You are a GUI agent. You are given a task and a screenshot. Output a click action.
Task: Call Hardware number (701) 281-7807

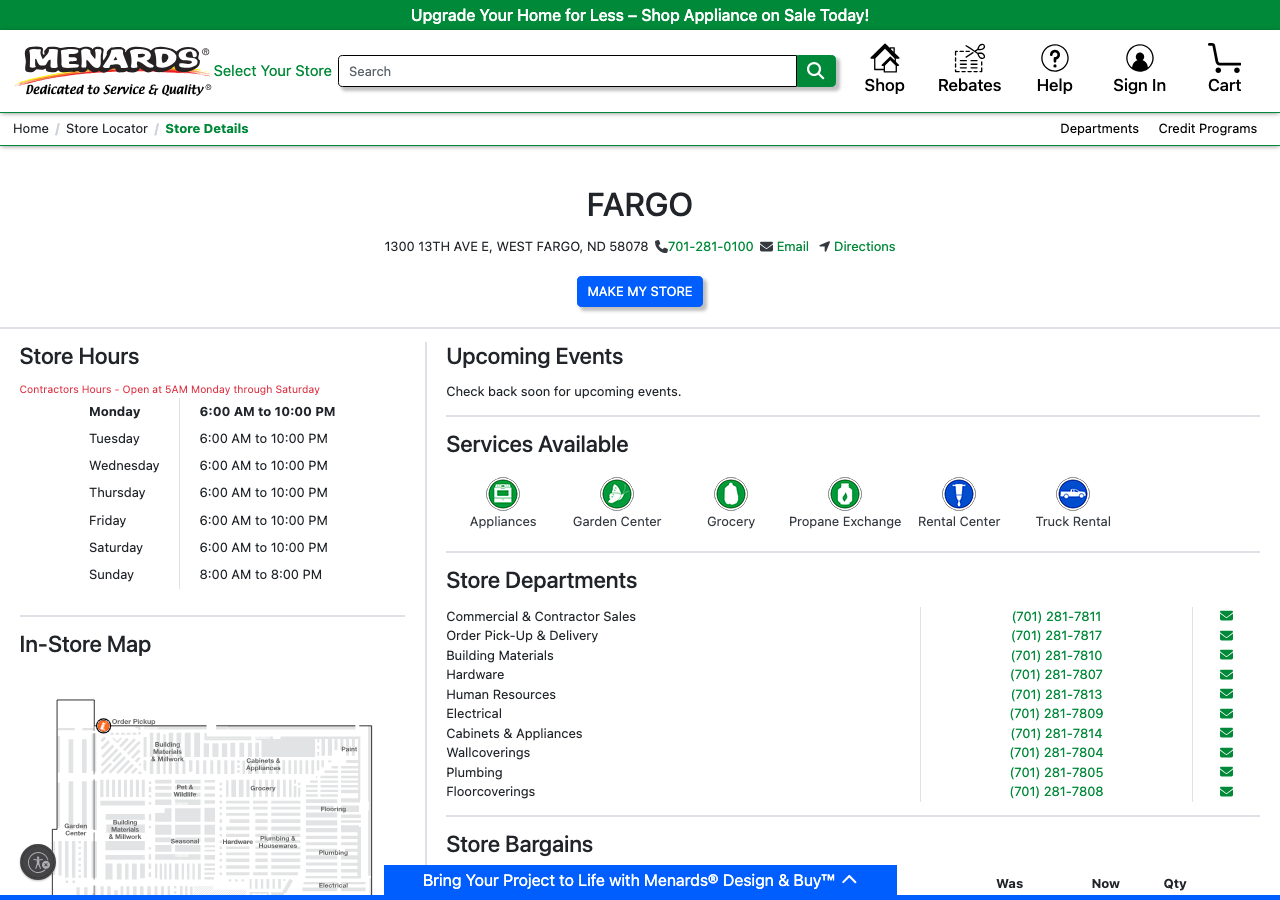(x=1056, y=675)
